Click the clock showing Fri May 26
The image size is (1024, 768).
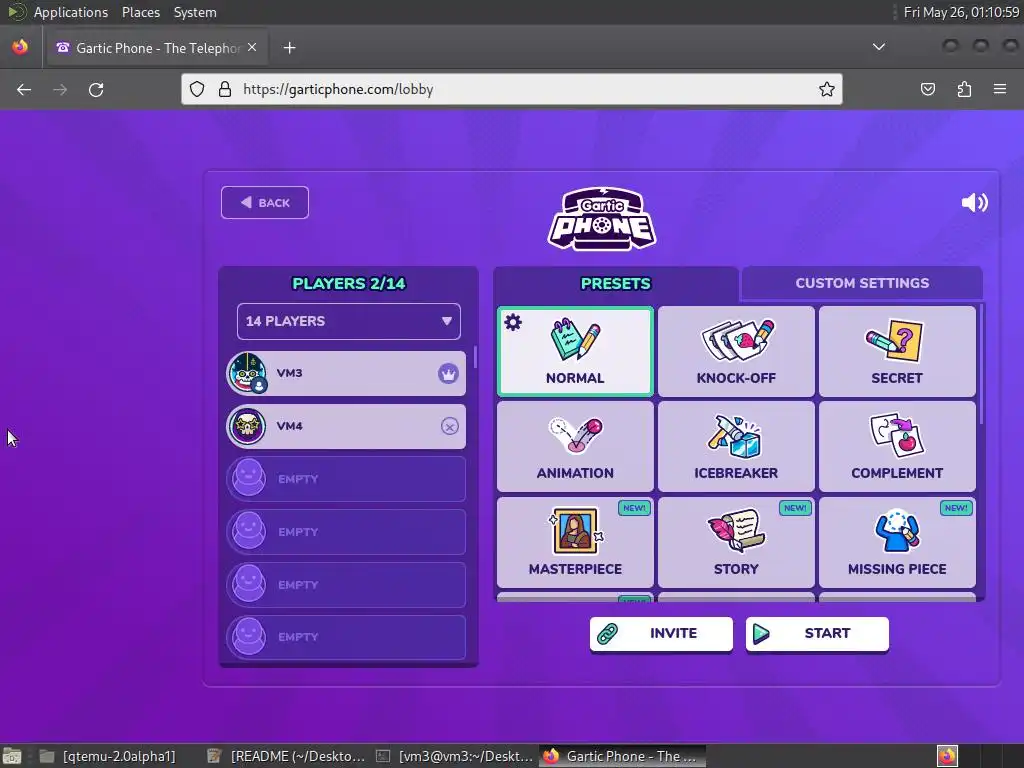click(x=961, y=12)
